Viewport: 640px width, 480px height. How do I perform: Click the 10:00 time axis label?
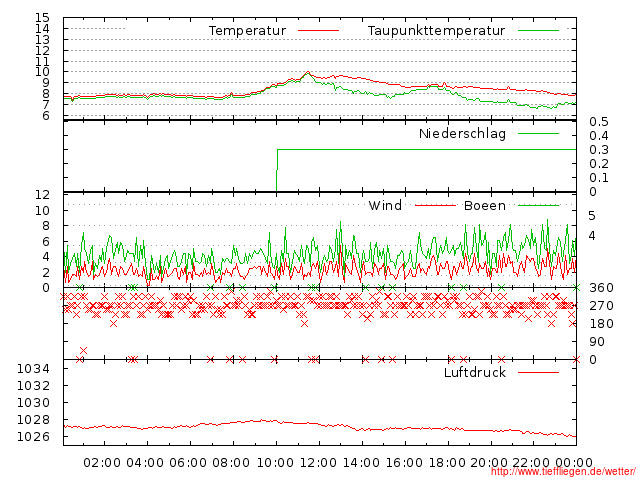point(275,463)
